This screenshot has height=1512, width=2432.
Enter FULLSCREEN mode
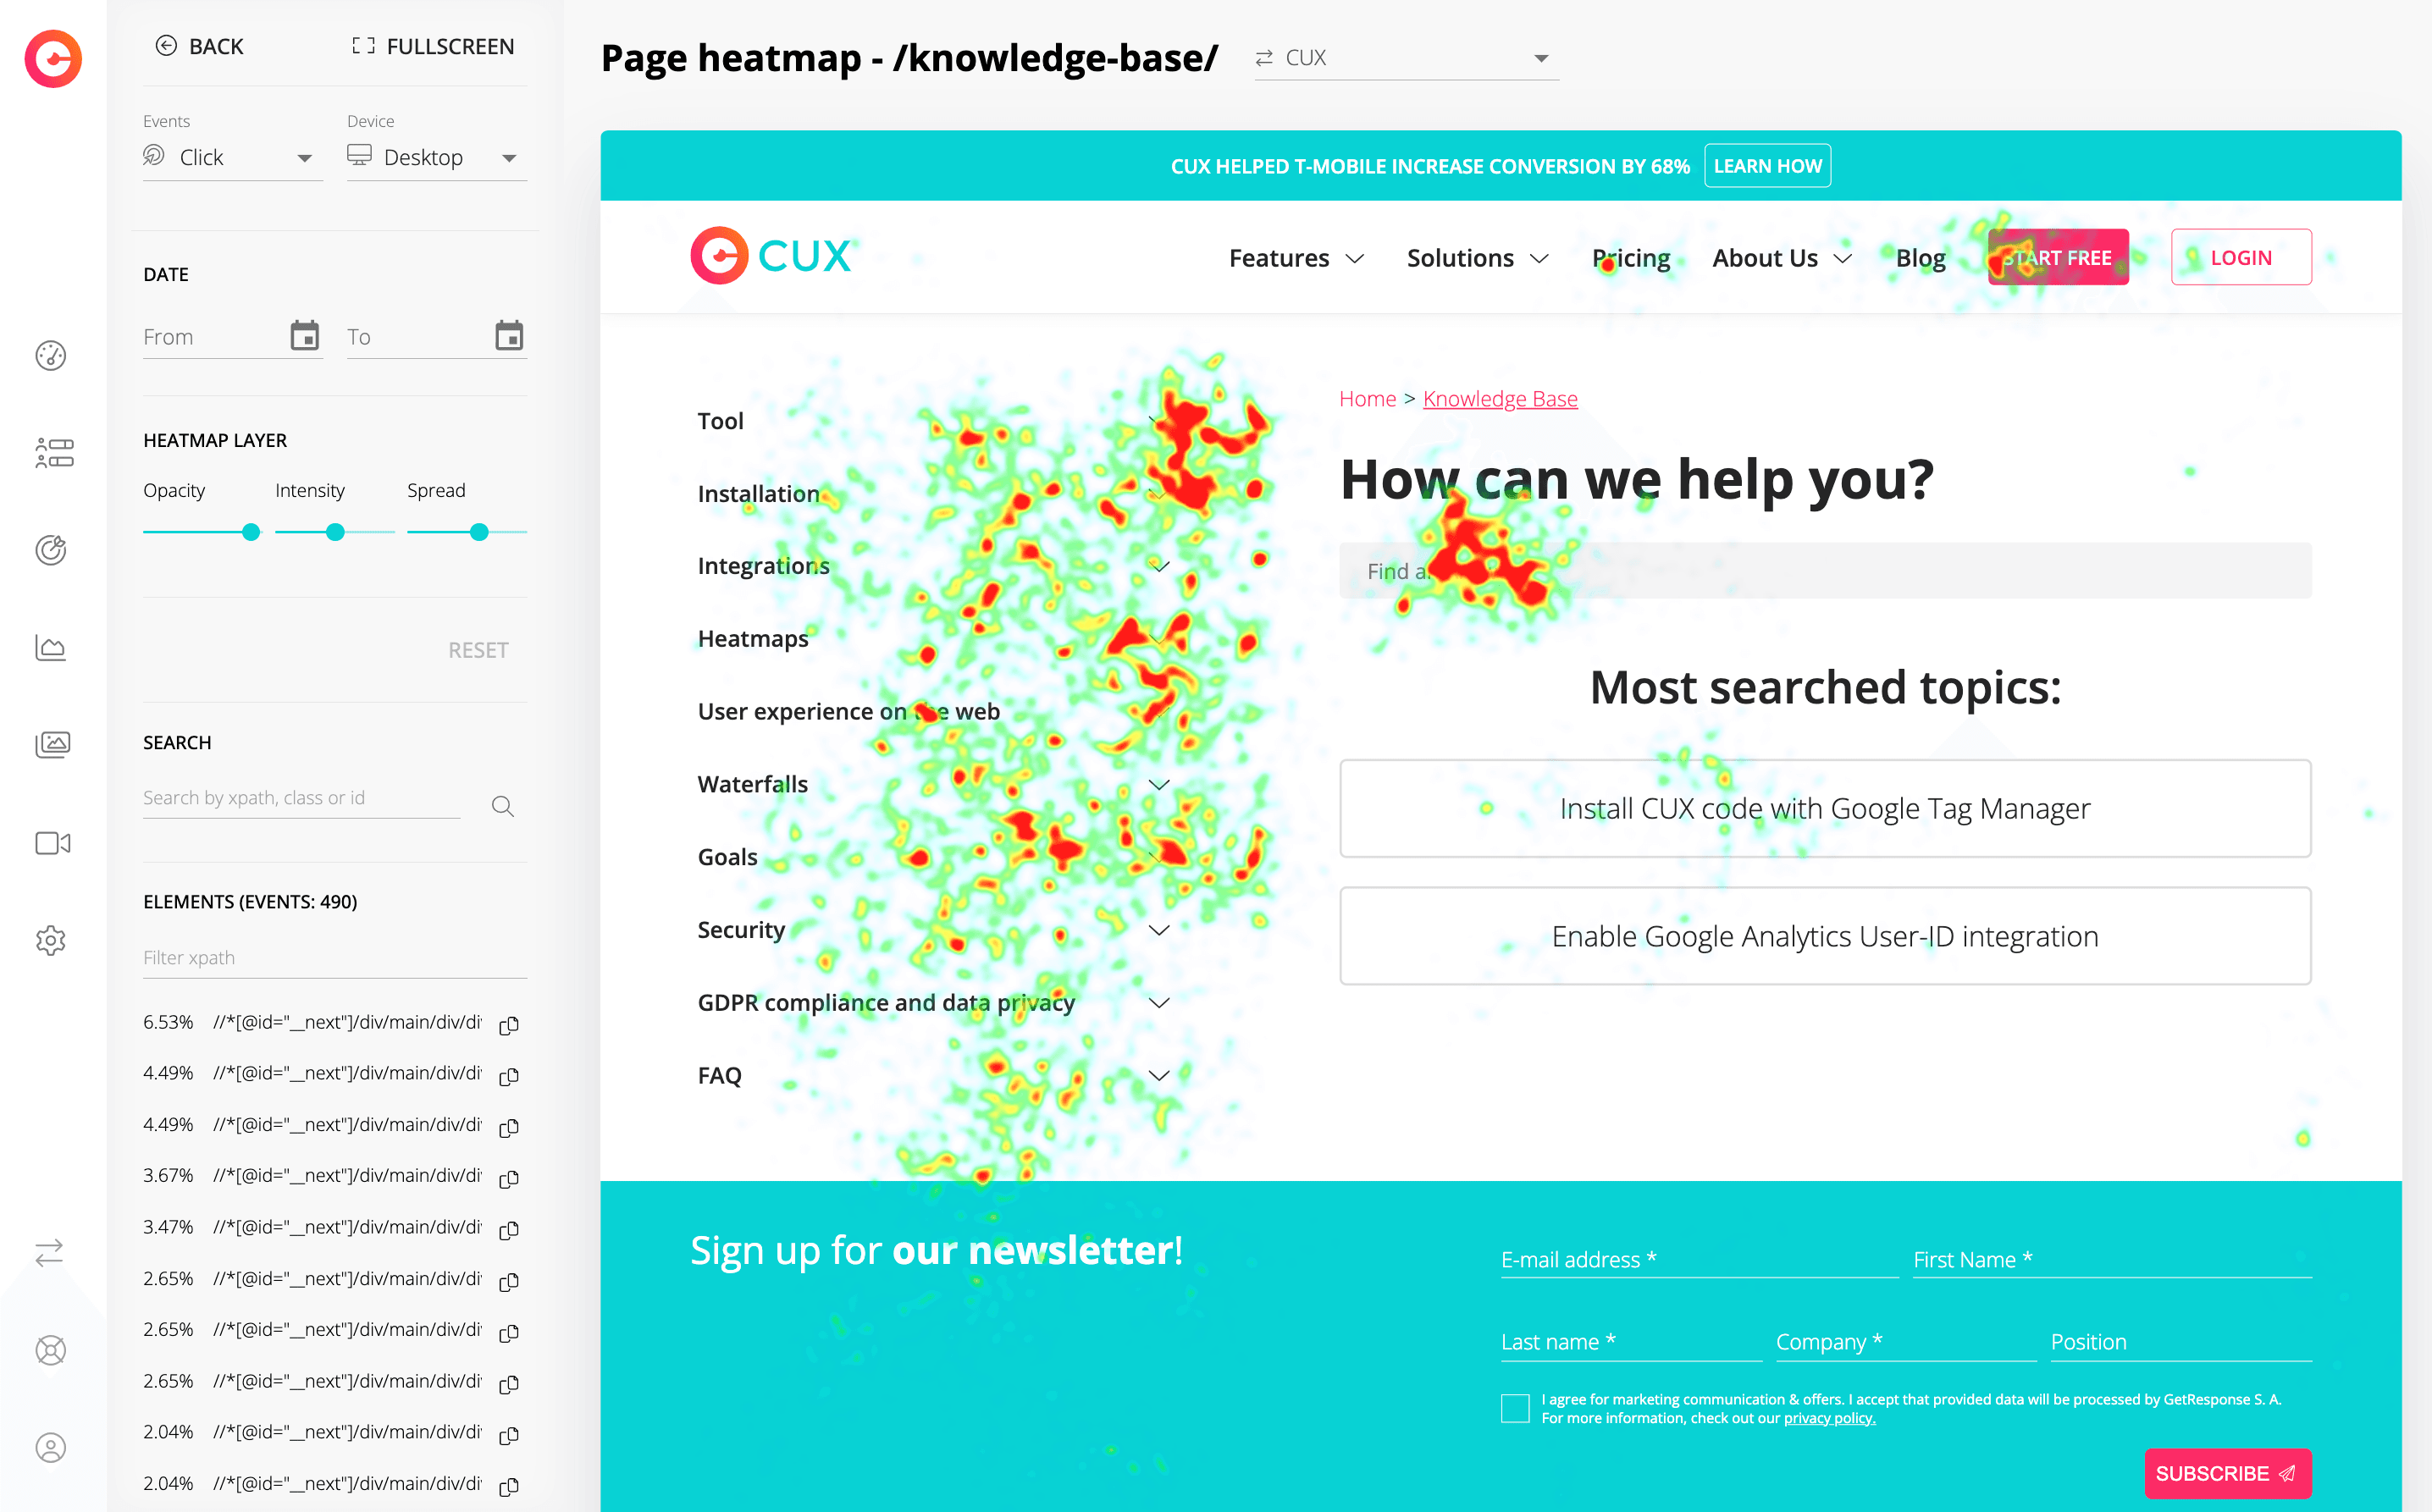coord(433,46)
